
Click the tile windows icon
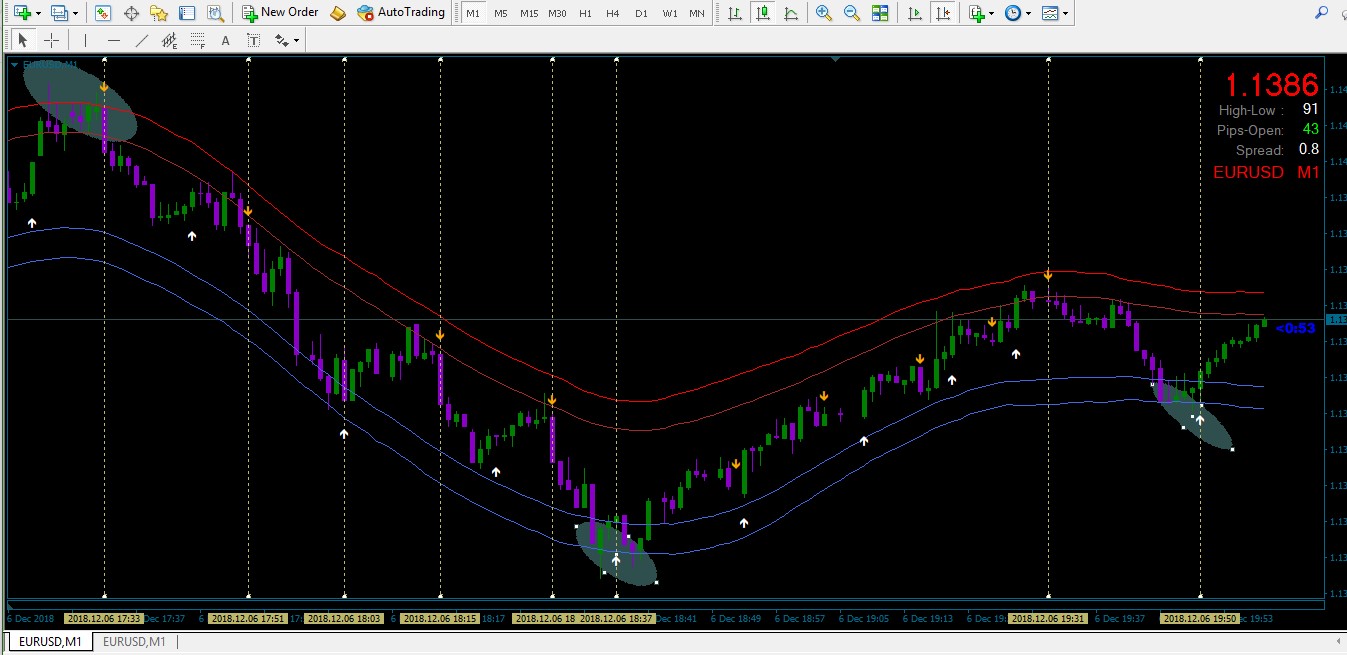(x=879, y=13)
